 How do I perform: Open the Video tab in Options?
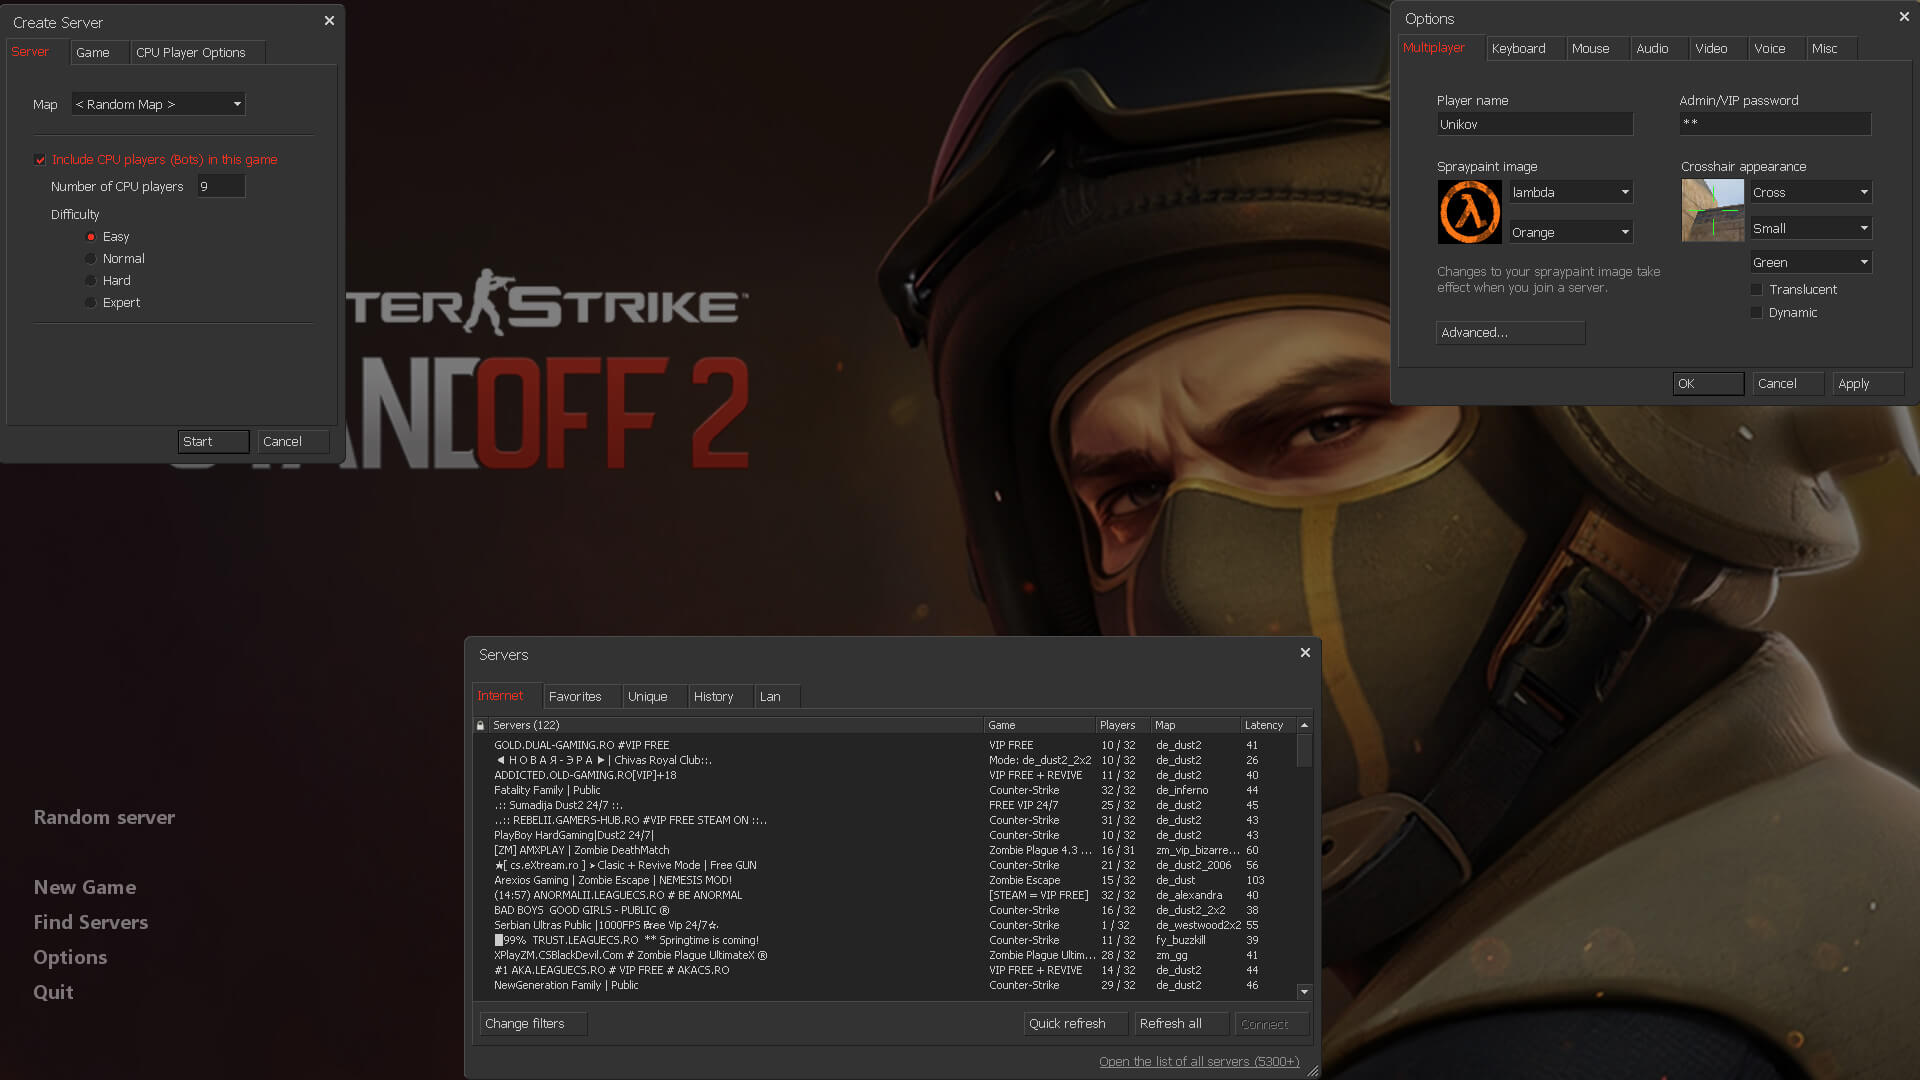pyautogui.click(x=1718, y=48)
